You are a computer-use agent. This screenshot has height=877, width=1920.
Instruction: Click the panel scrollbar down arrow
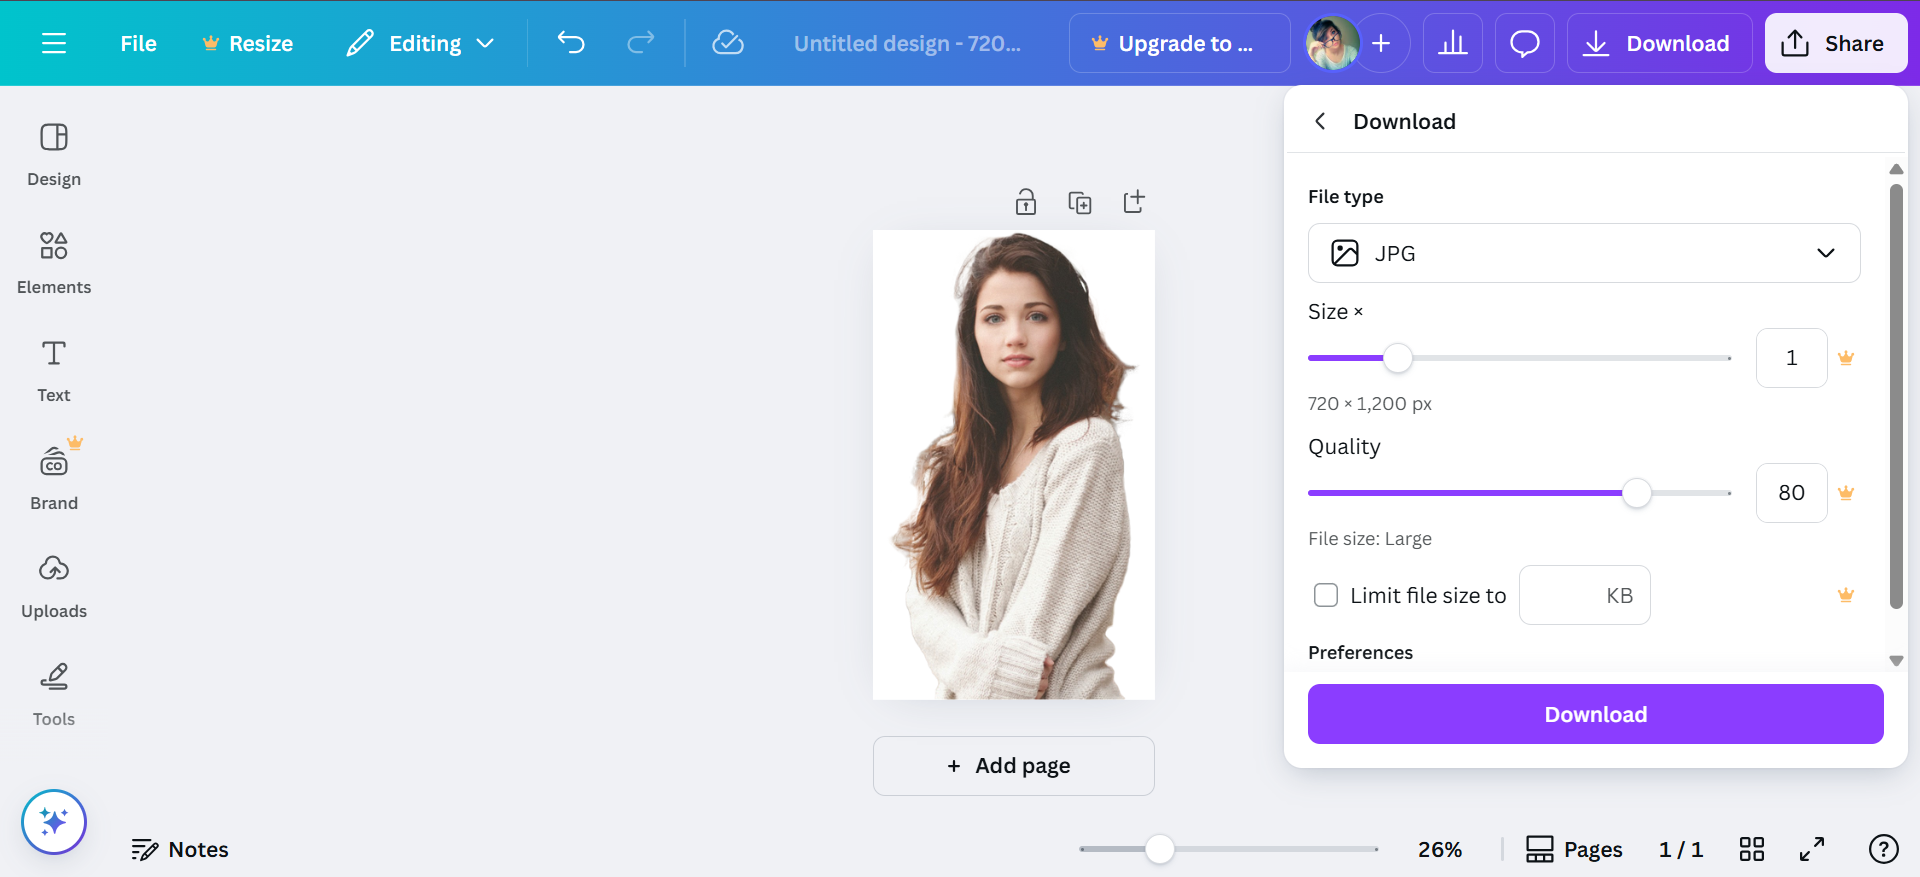pos(1896,661)
